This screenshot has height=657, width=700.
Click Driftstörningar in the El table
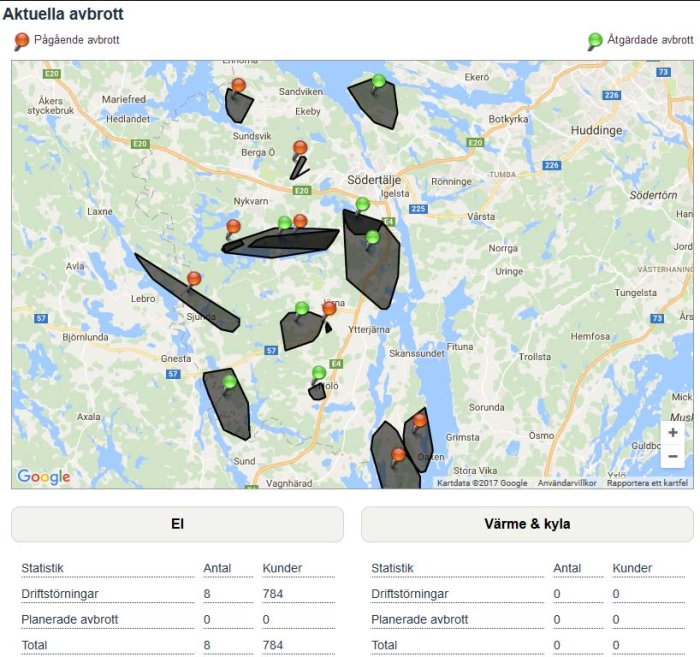[x=60, y=594]
